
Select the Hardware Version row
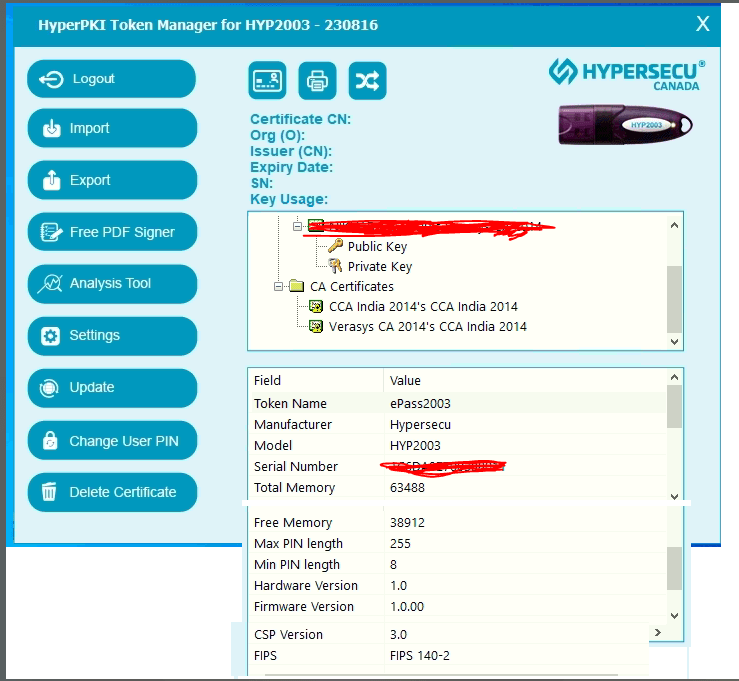click(458, 585)
